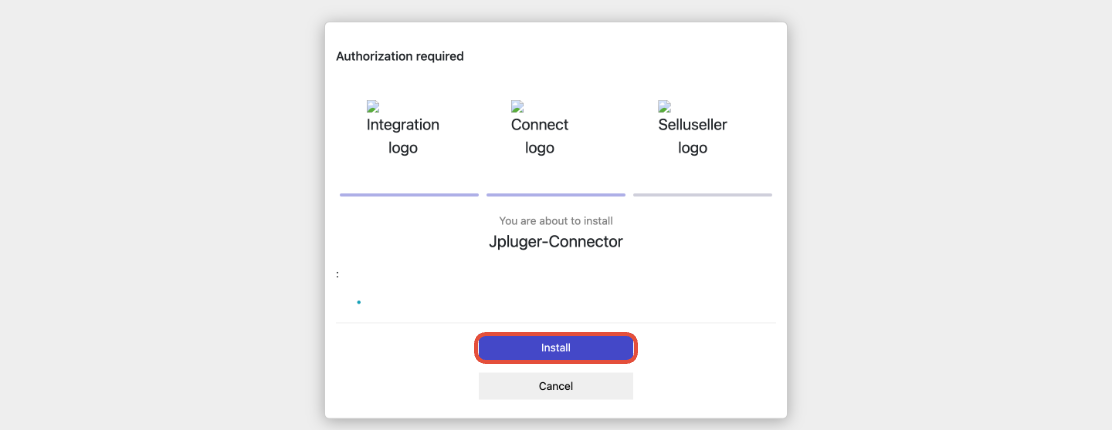
Task: Click the teal bullet point in permissions list
Action: 359,302
